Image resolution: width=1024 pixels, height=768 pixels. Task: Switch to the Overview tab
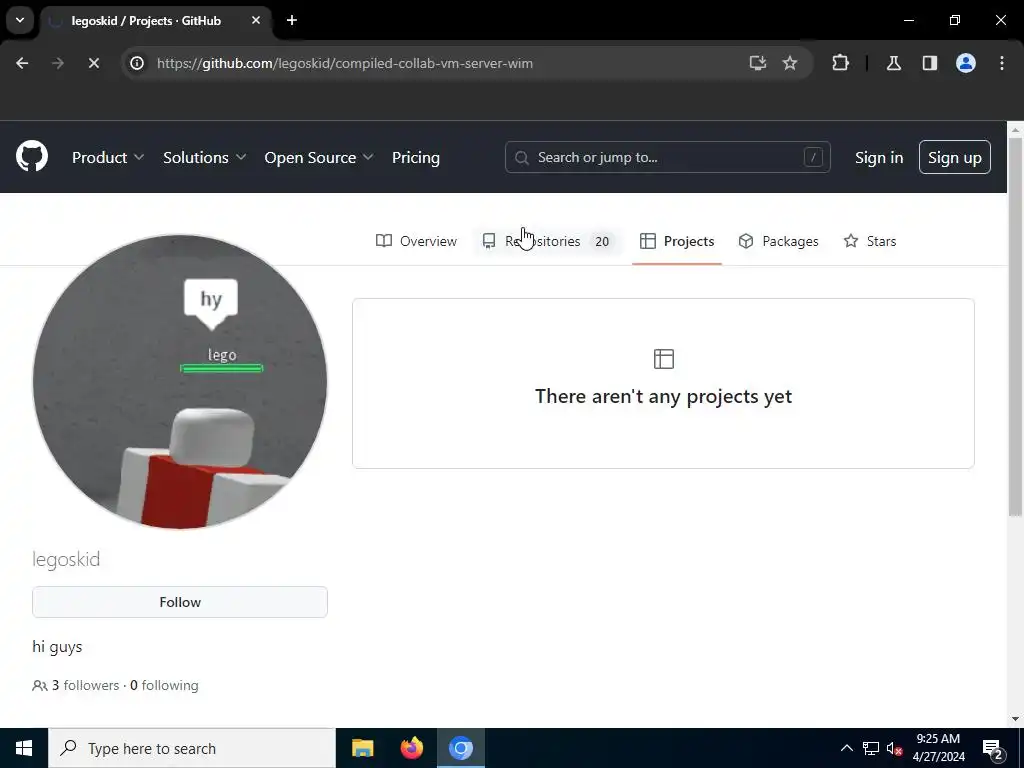(x=417, y=241)
